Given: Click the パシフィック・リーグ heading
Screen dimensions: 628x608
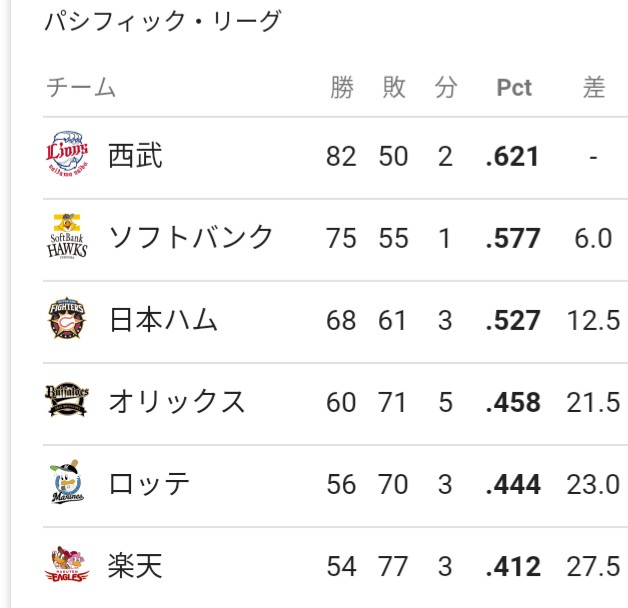Looking at the screenshot, I should click(x=163, y=21).
